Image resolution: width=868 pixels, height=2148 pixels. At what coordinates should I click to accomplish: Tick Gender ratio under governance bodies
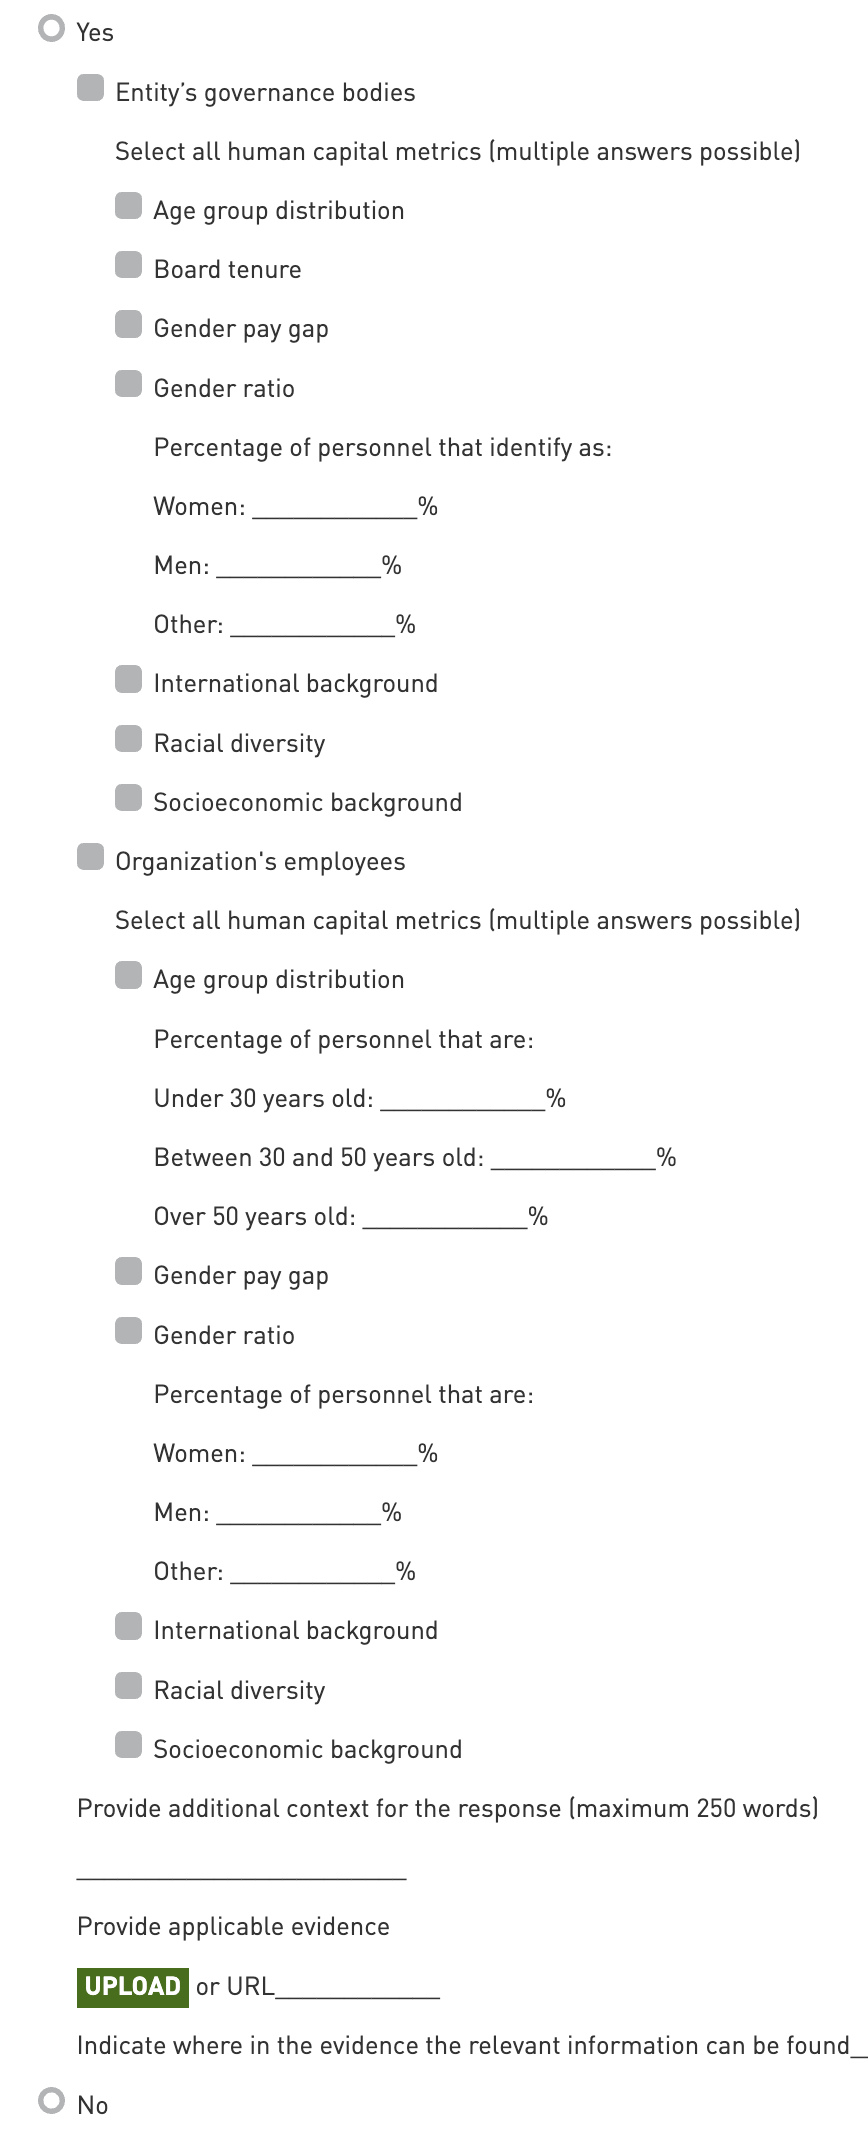pos(129,384)
